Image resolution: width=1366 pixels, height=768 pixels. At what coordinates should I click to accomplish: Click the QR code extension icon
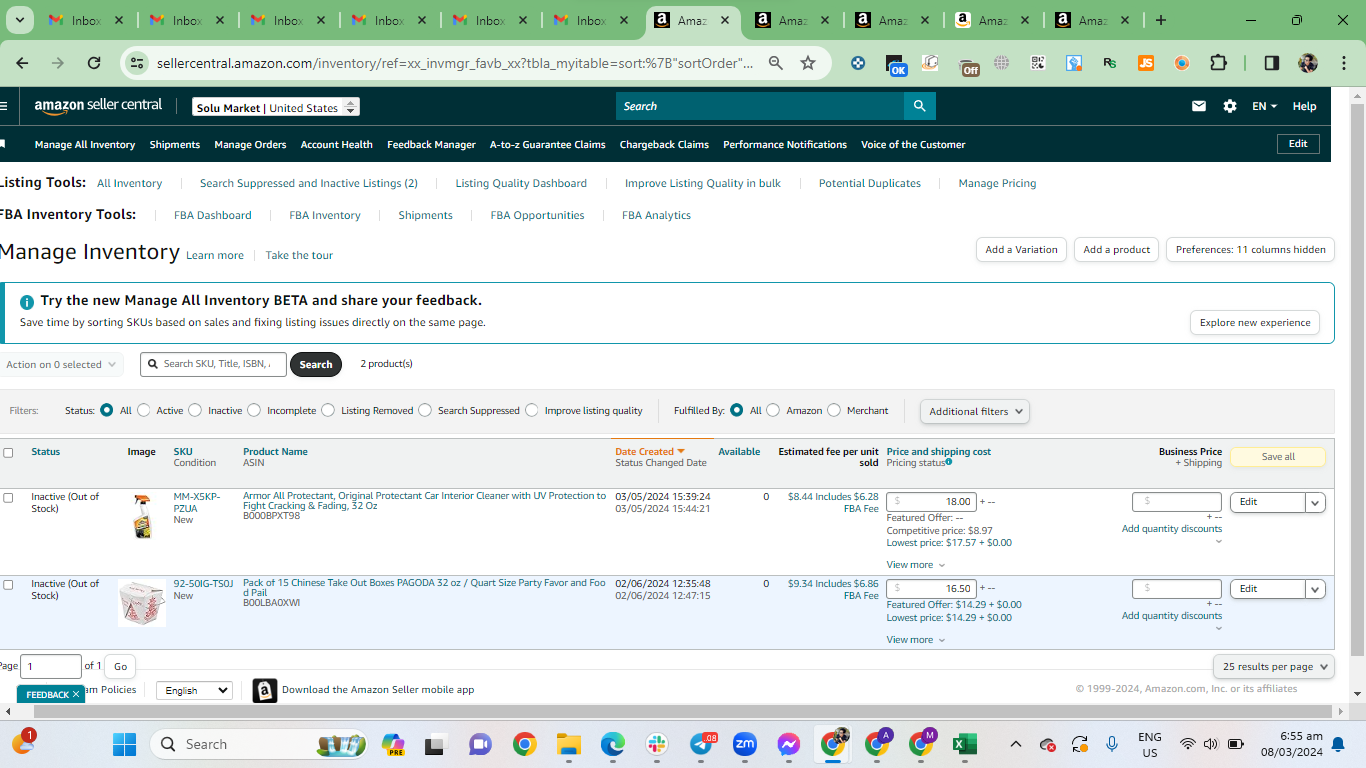coord(1038,63)
